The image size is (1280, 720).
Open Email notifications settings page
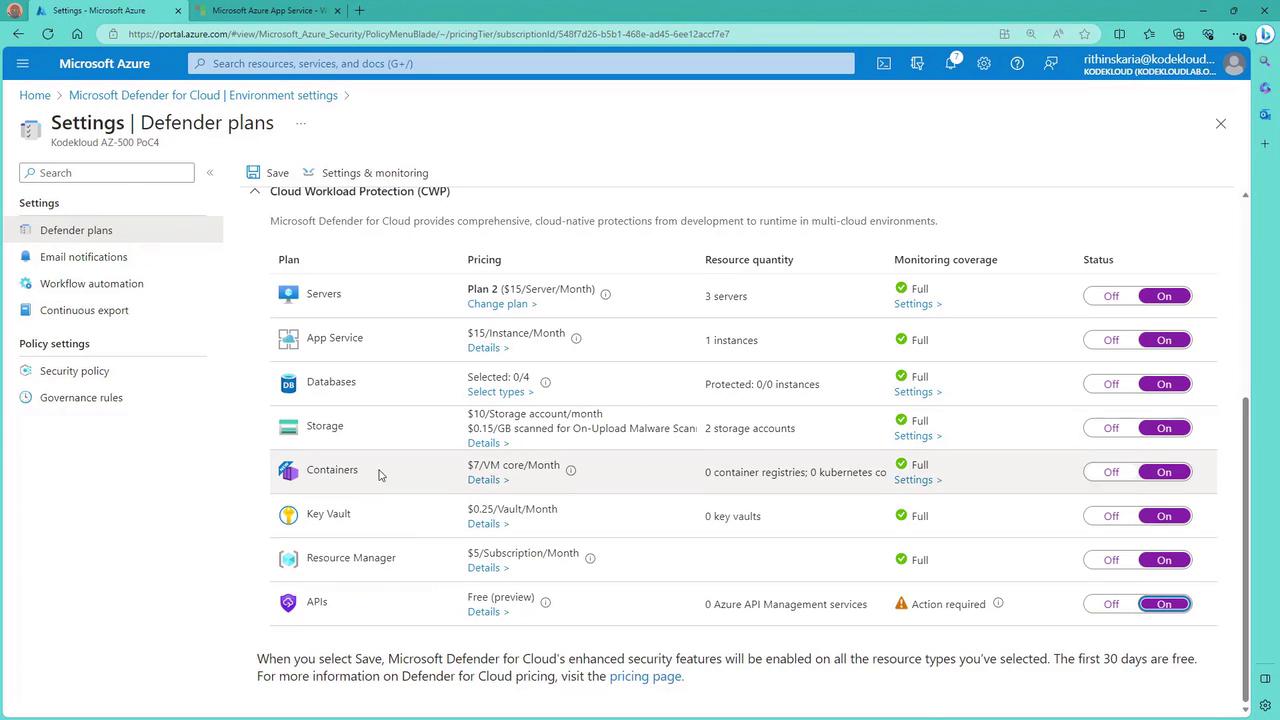[83, 257]
